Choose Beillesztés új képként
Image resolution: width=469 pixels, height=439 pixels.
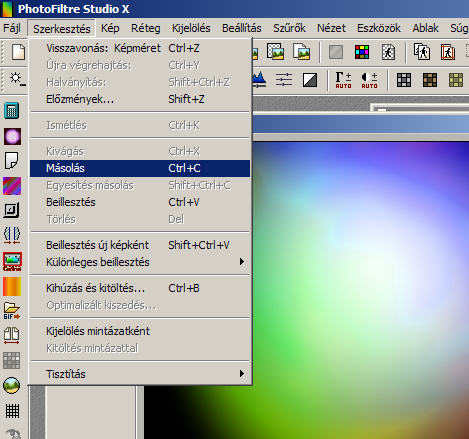tap(140, 245)
